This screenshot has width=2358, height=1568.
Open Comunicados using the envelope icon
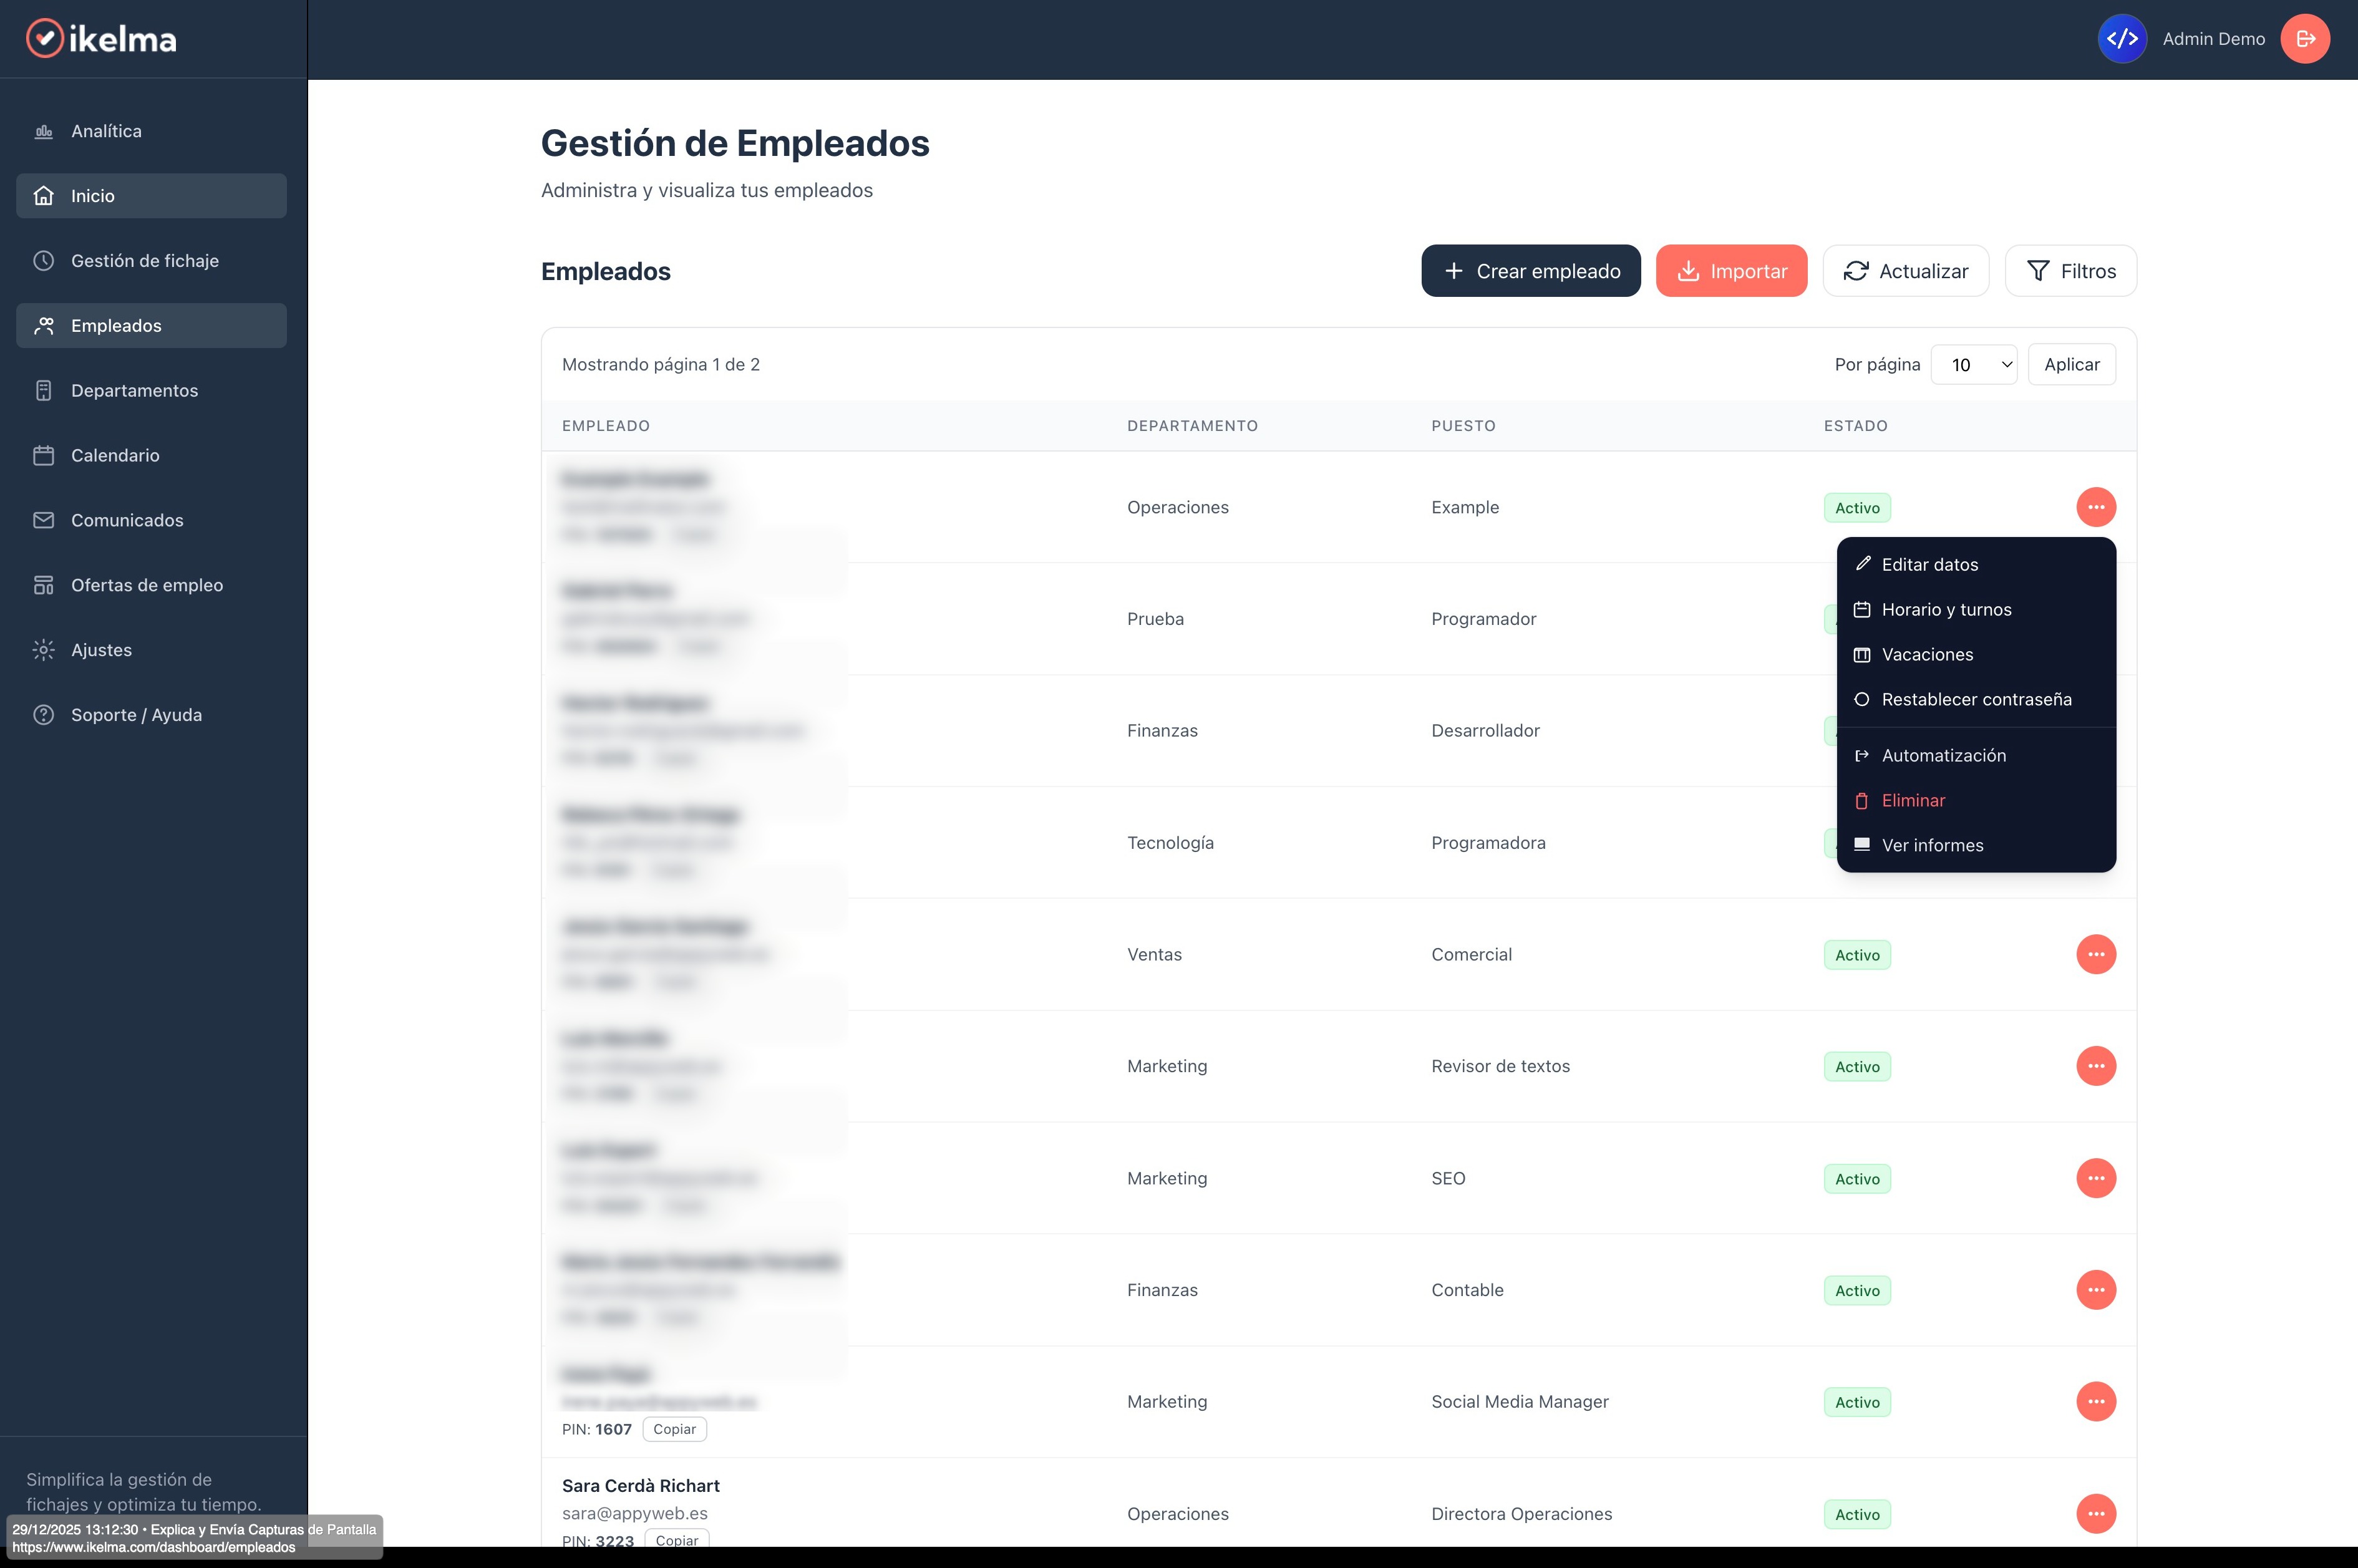click(44, 519)
